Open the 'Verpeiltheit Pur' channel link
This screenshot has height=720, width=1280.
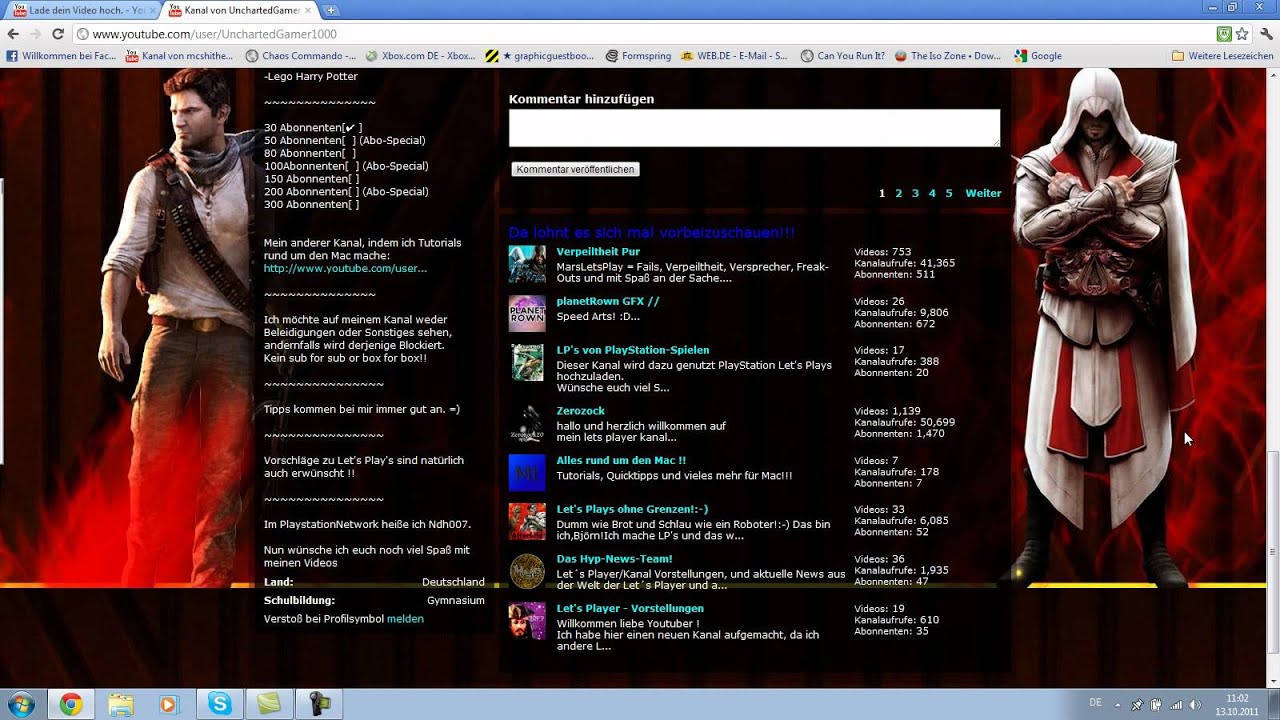[x=598, y=252]
